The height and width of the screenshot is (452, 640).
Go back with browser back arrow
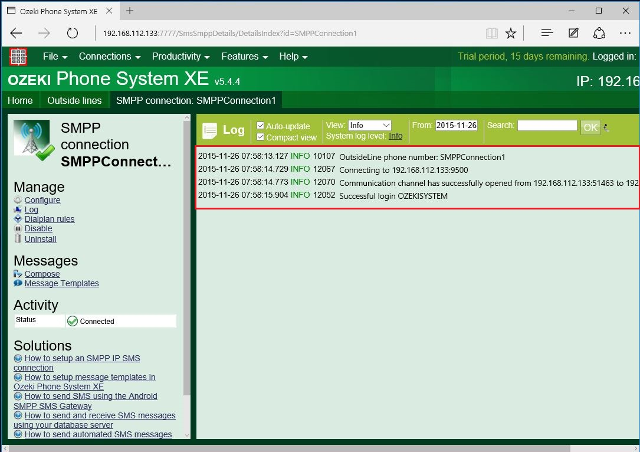(16, 33)
